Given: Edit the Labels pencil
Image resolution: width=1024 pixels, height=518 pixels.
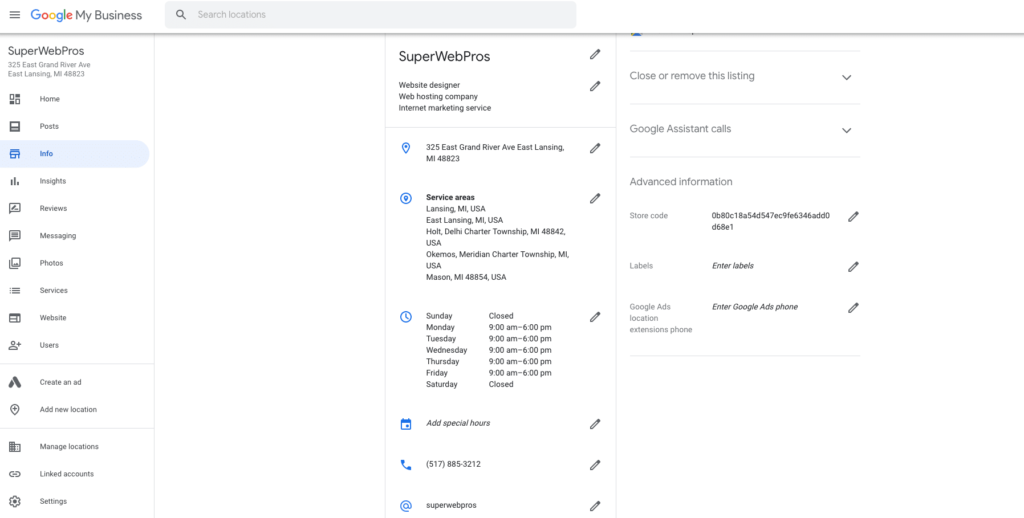Looking at the screenshot, I should point(854,267).
